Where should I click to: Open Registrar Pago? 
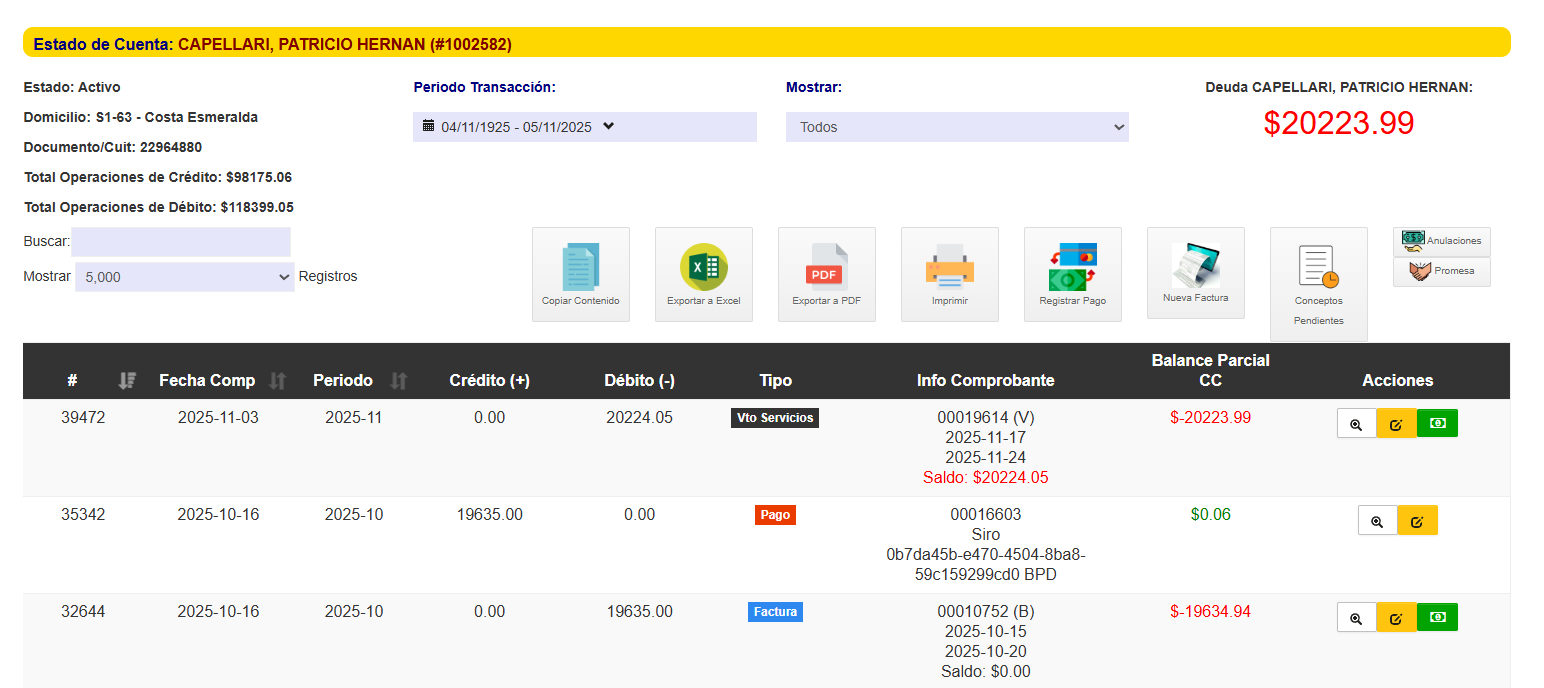tap(1072, 273)
